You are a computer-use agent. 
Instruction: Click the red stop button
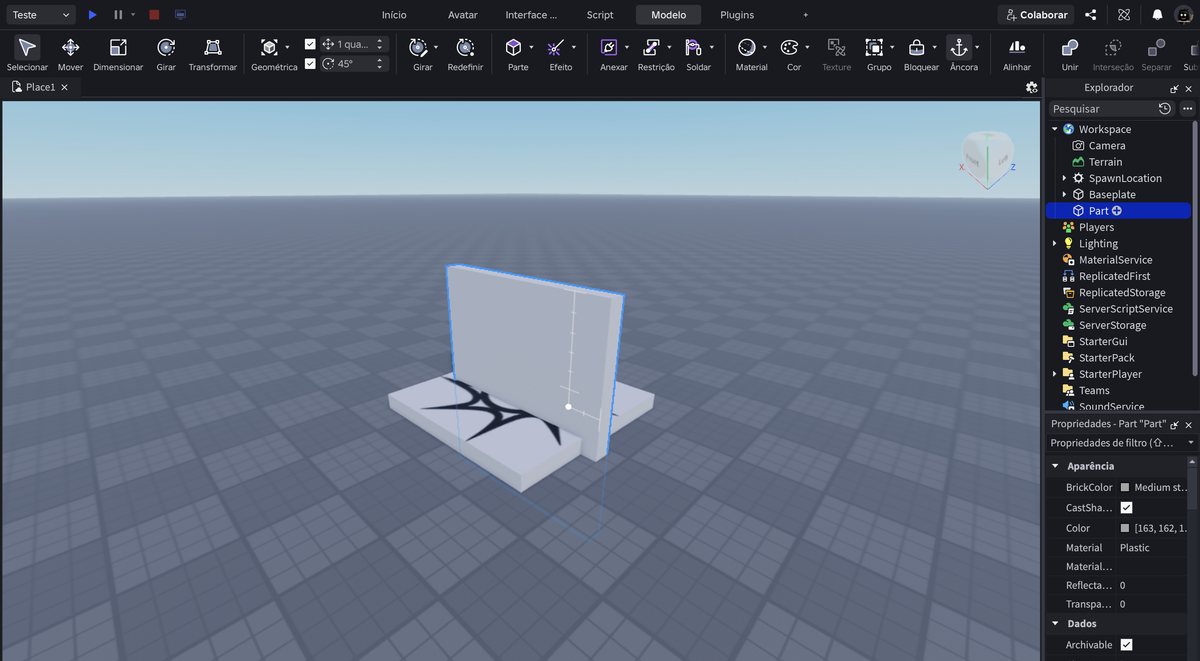[x=154, y=15]
